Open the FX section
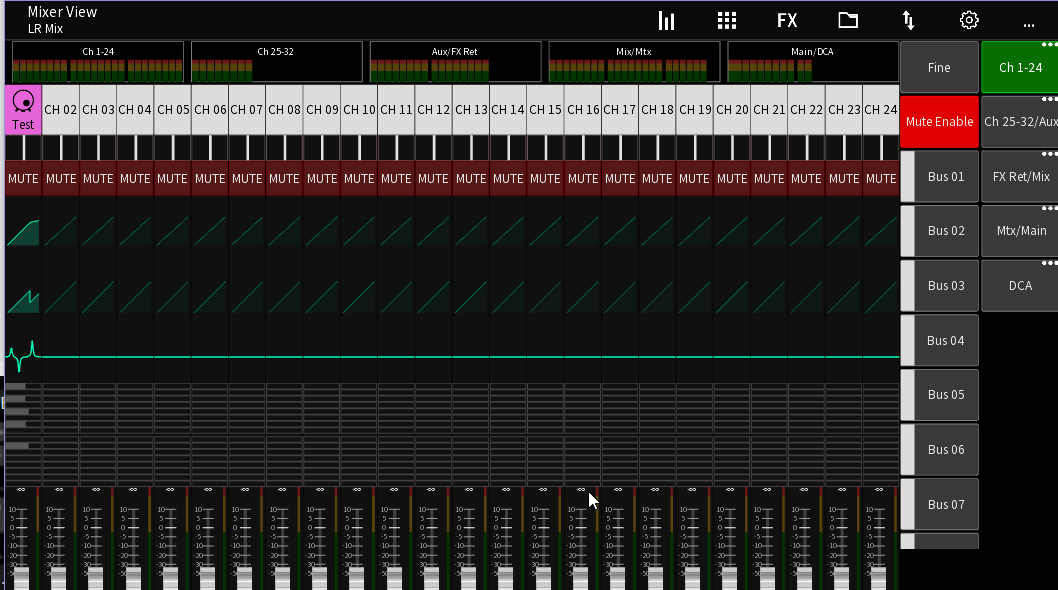 [787, 21]
